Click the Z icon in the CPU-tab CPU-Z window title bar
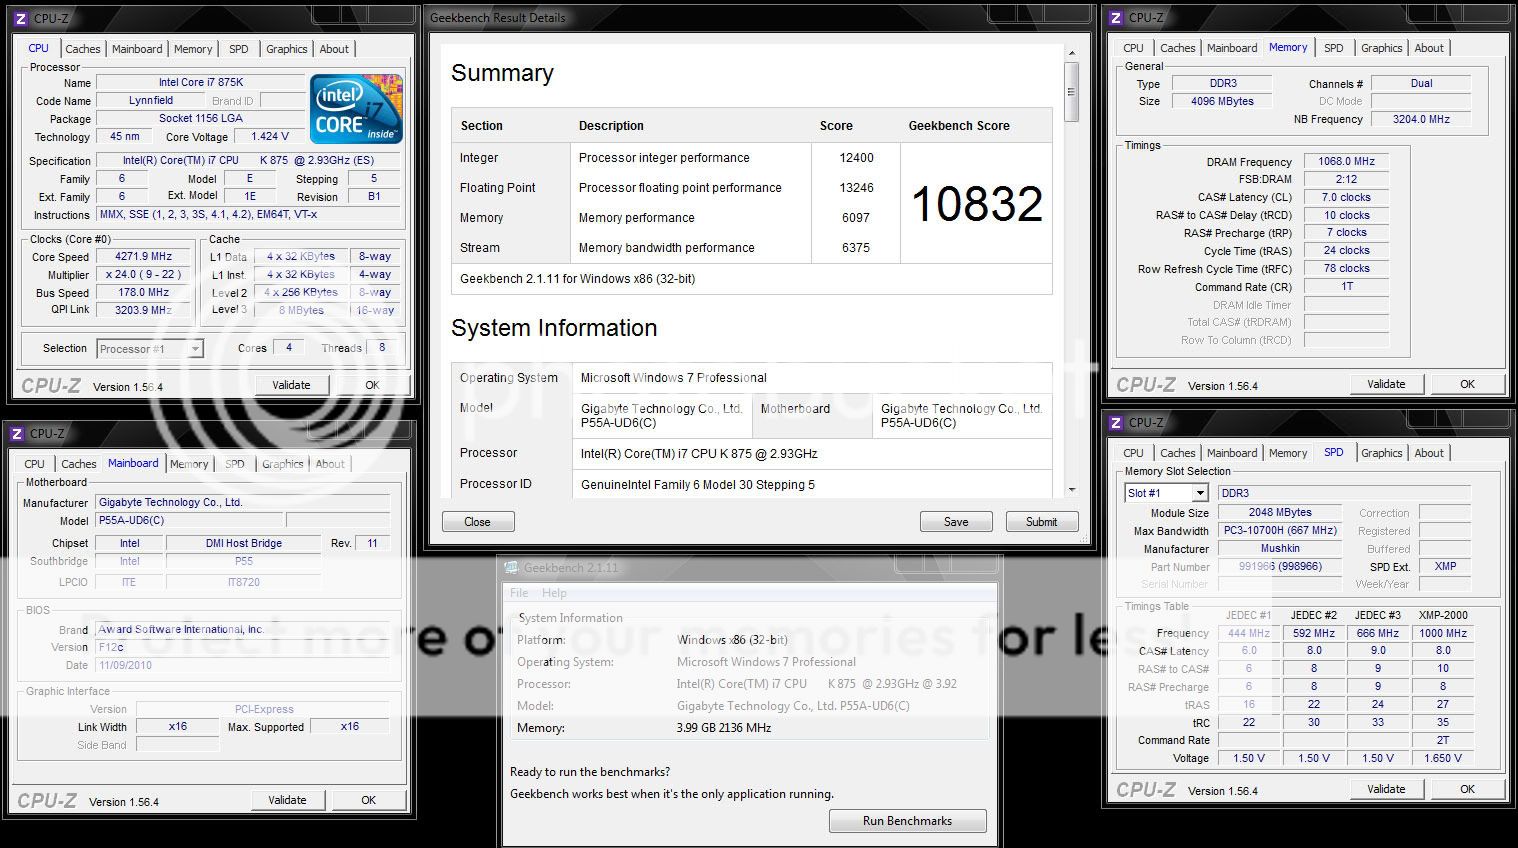The image size is (1518, 848). click(21, 18)
